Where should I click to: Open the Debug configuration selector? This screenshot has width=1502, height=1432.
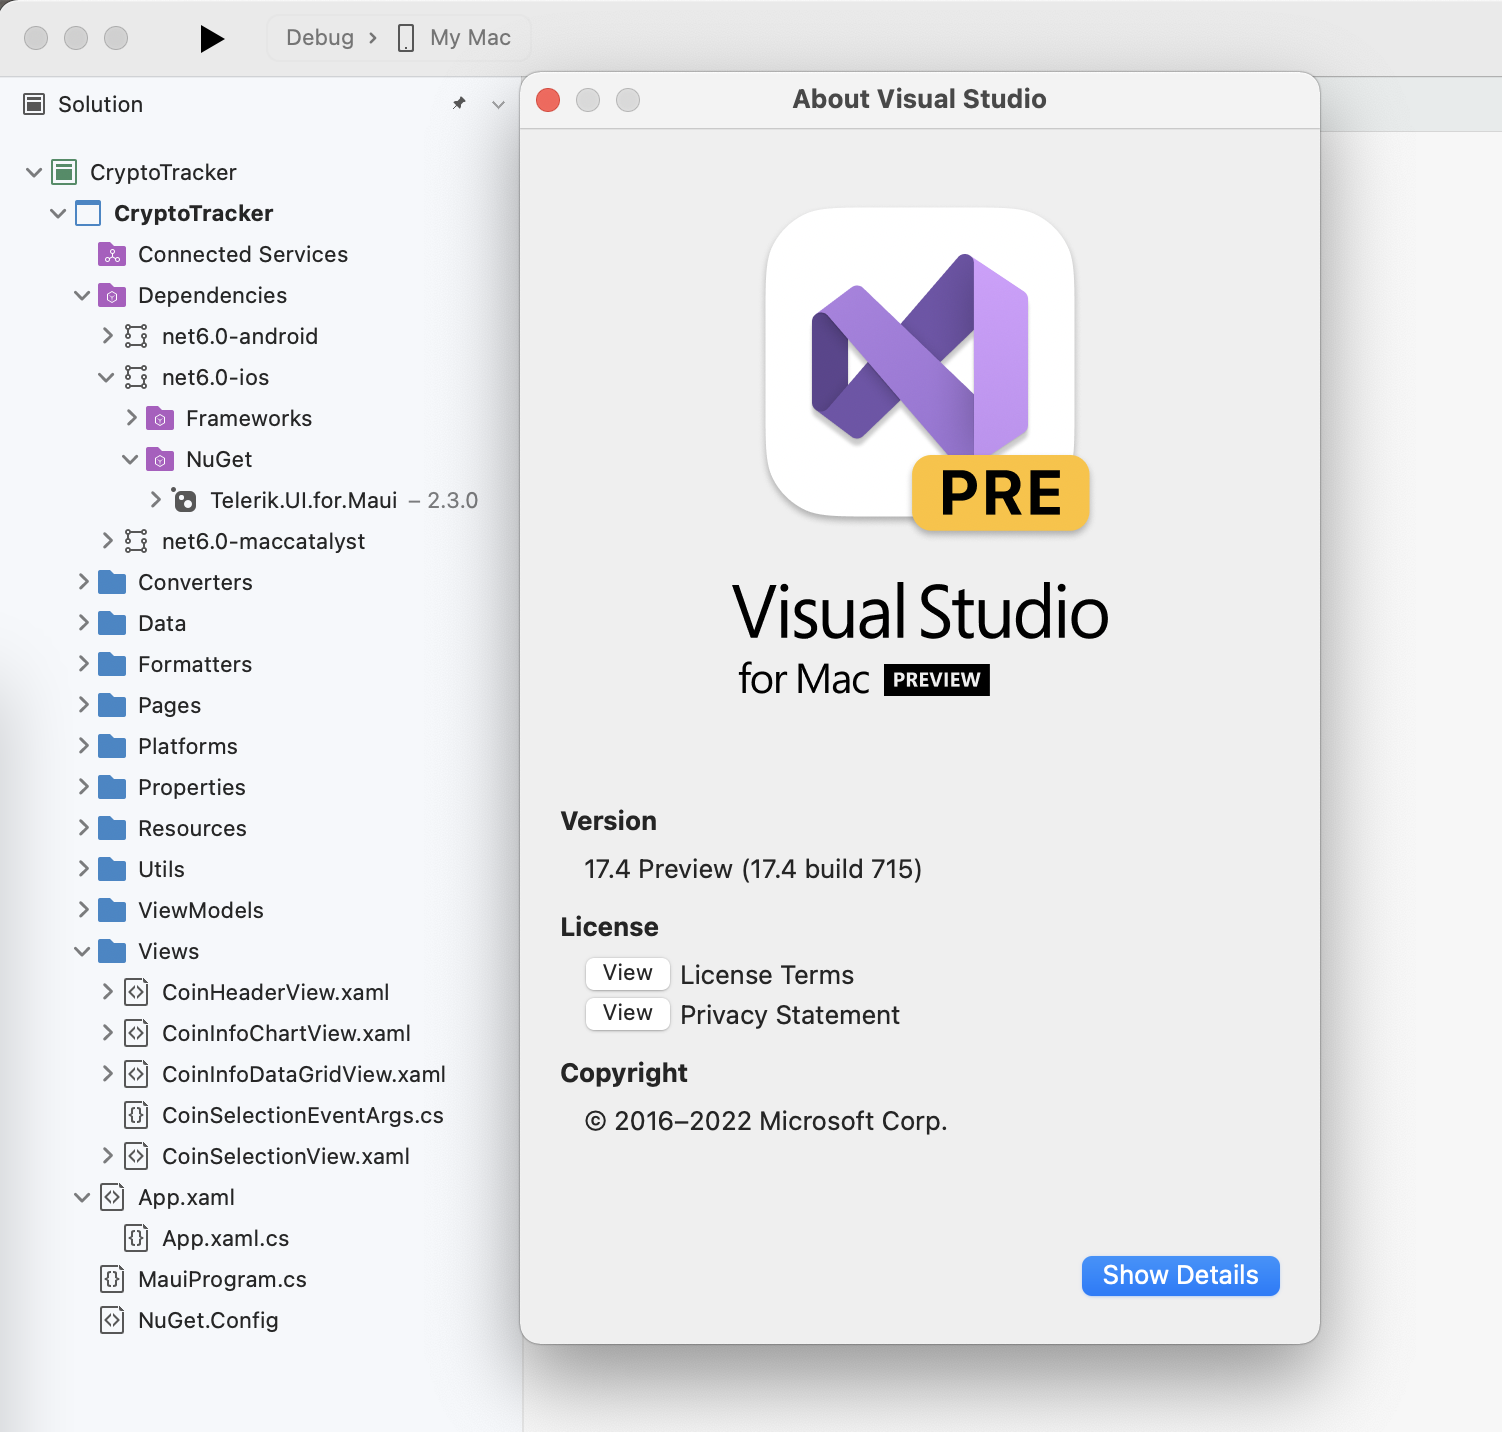[x=320, y=38]
